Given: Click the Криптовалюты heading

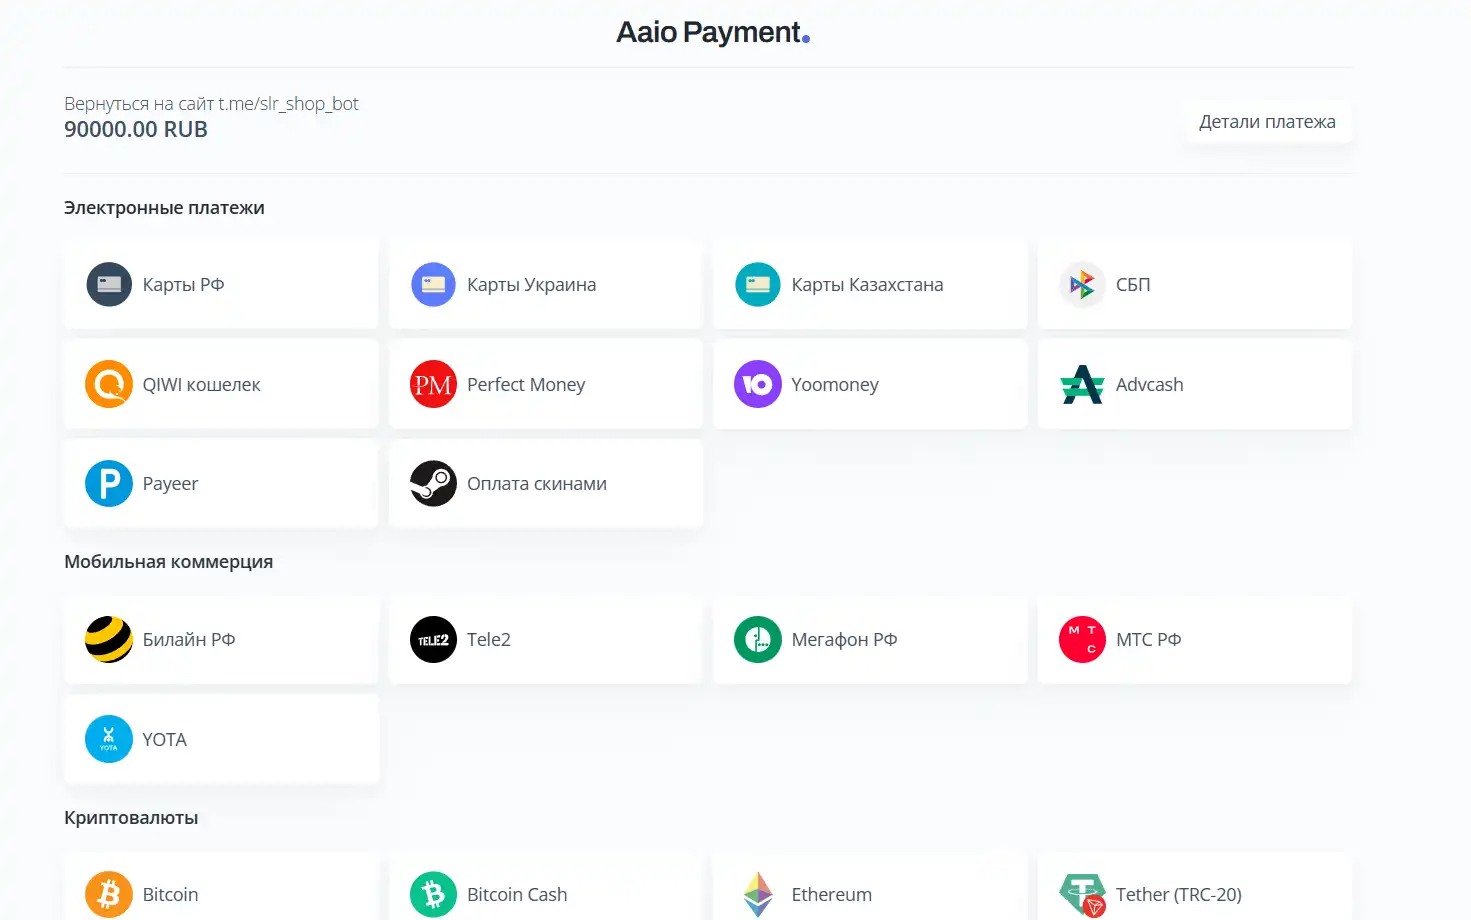Looking at the screenshot, I should 131,818.
